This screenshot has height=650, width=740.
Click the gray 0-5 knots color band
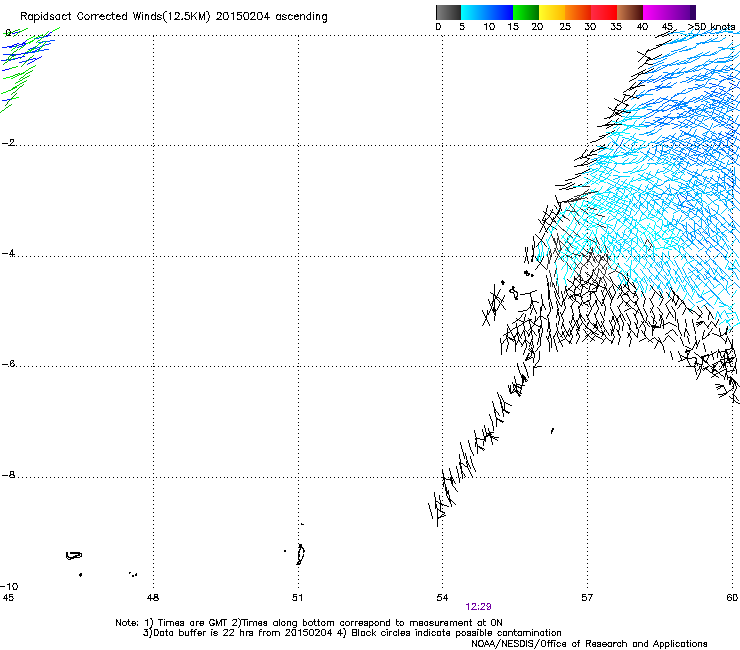coord(448,12)
